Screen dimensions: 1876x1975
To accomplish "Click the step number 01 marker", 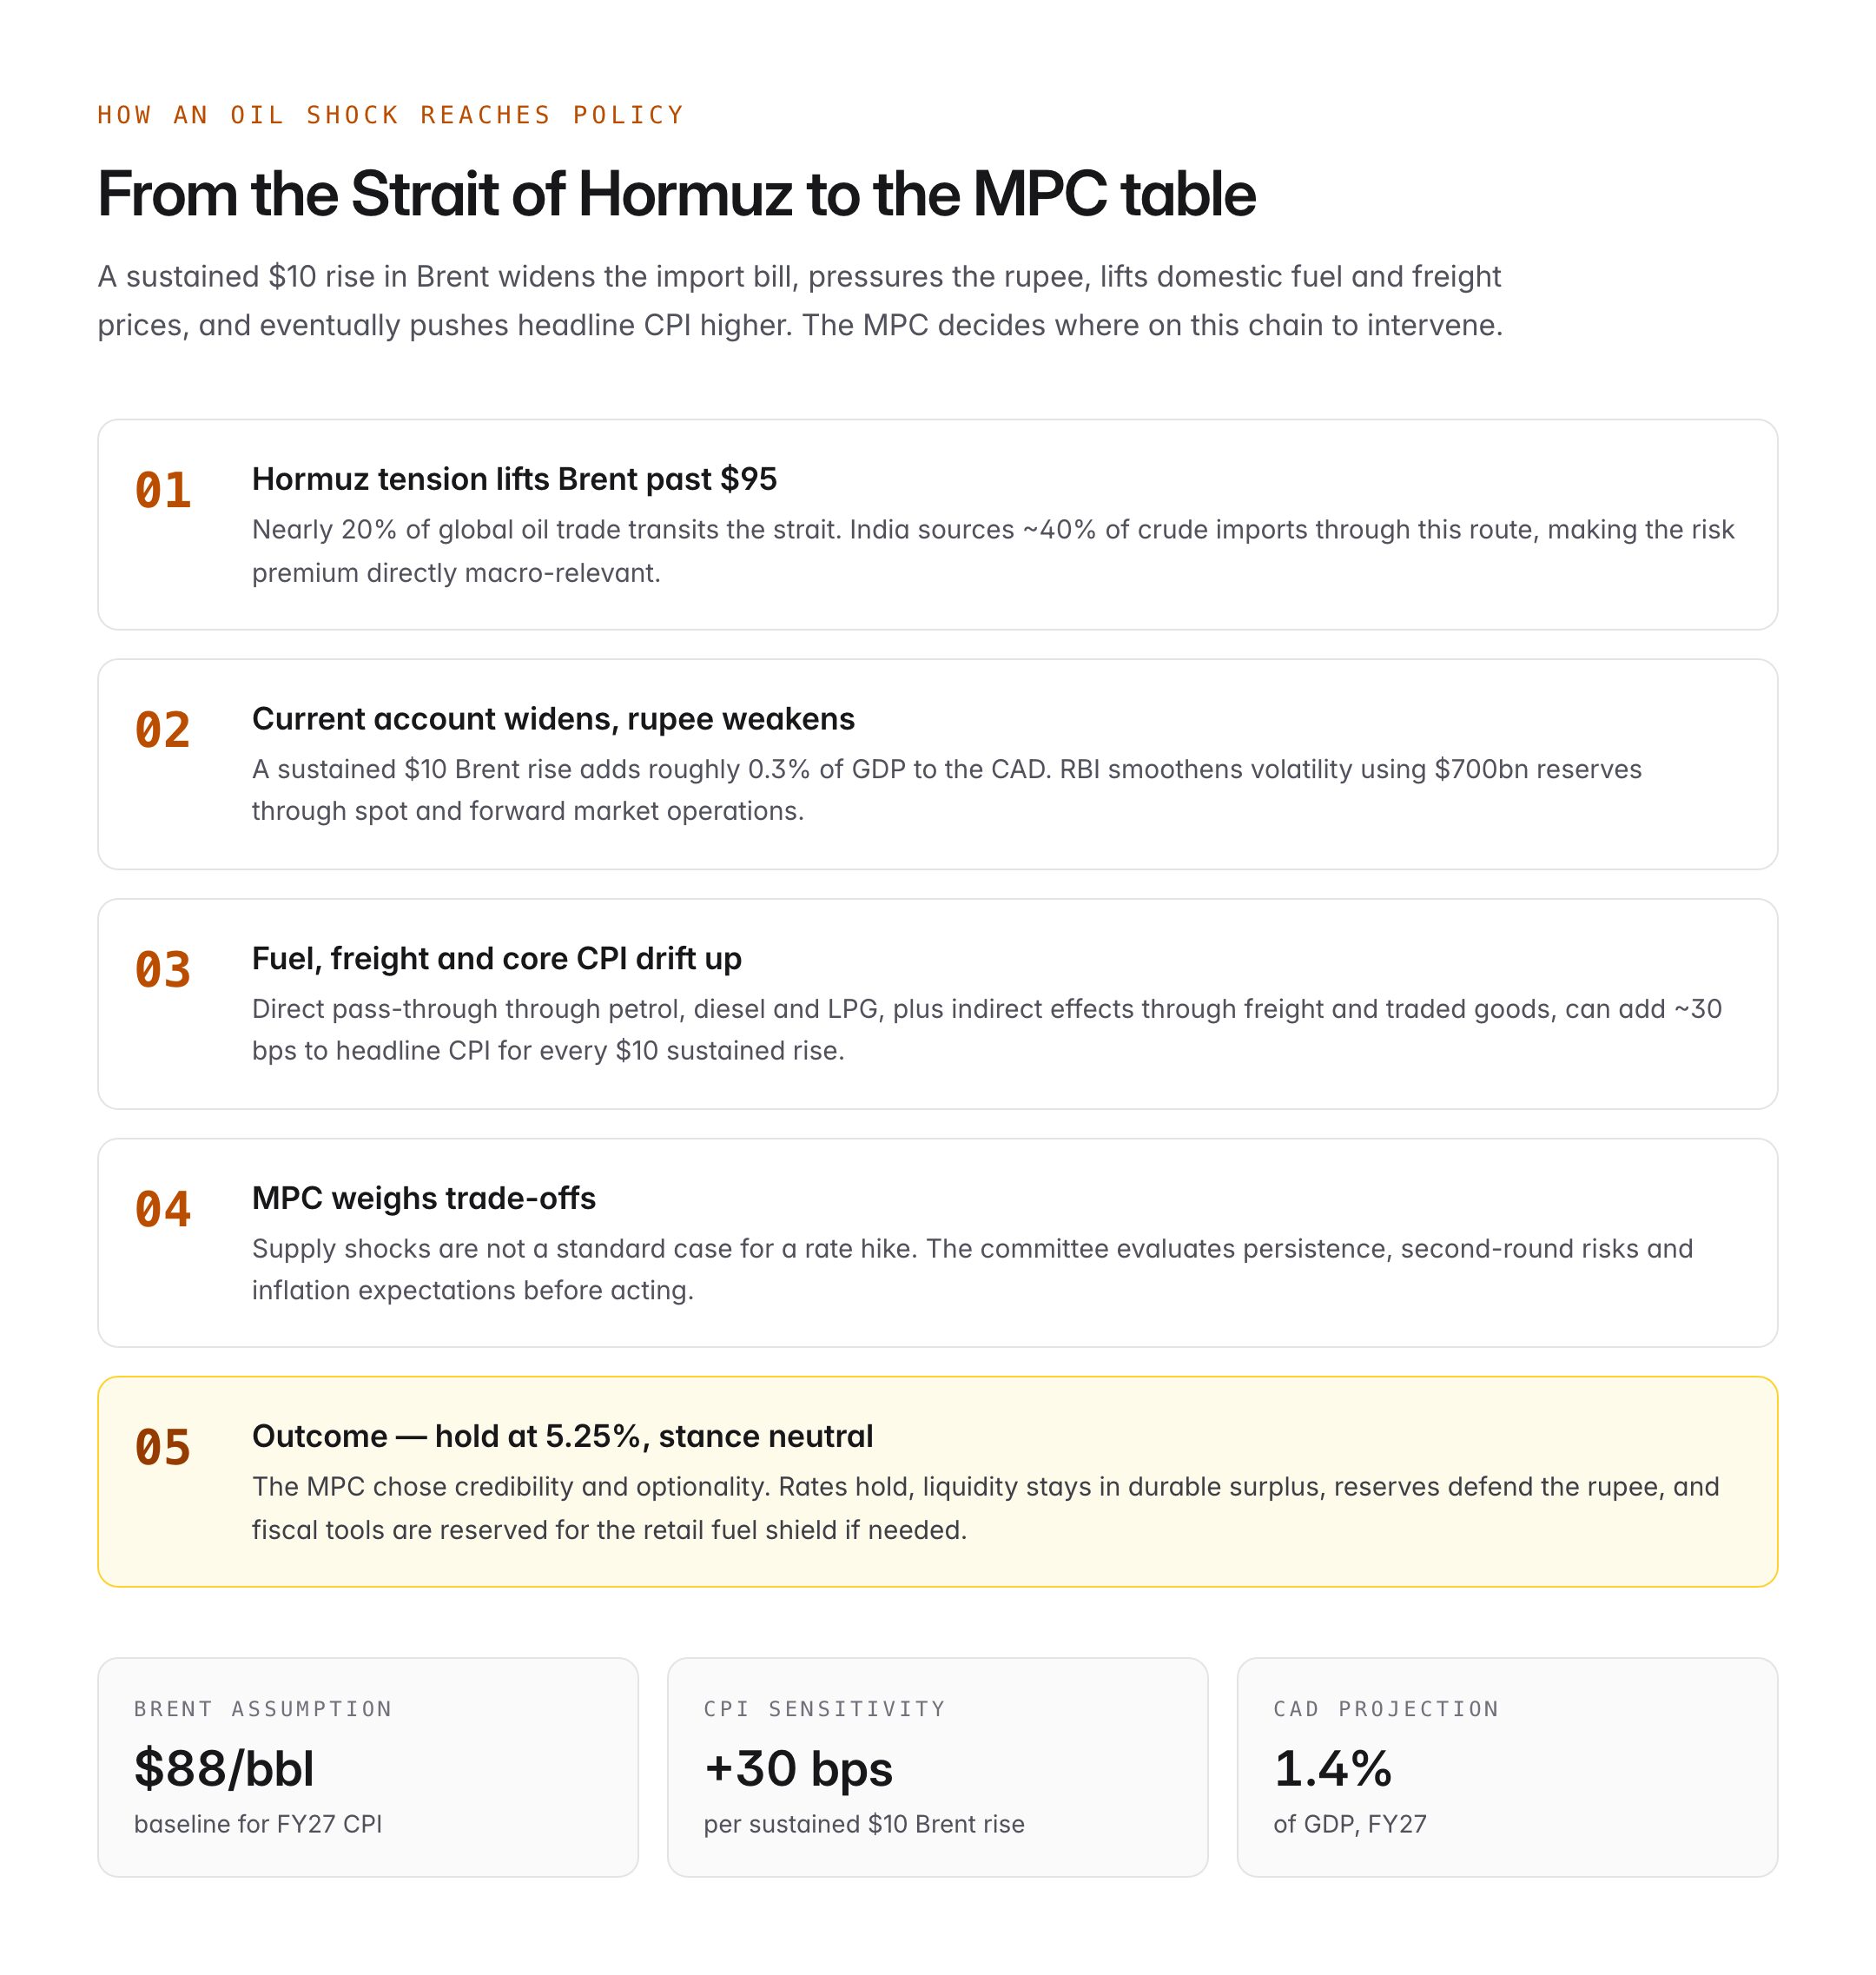I will click(x=163, y=491).
